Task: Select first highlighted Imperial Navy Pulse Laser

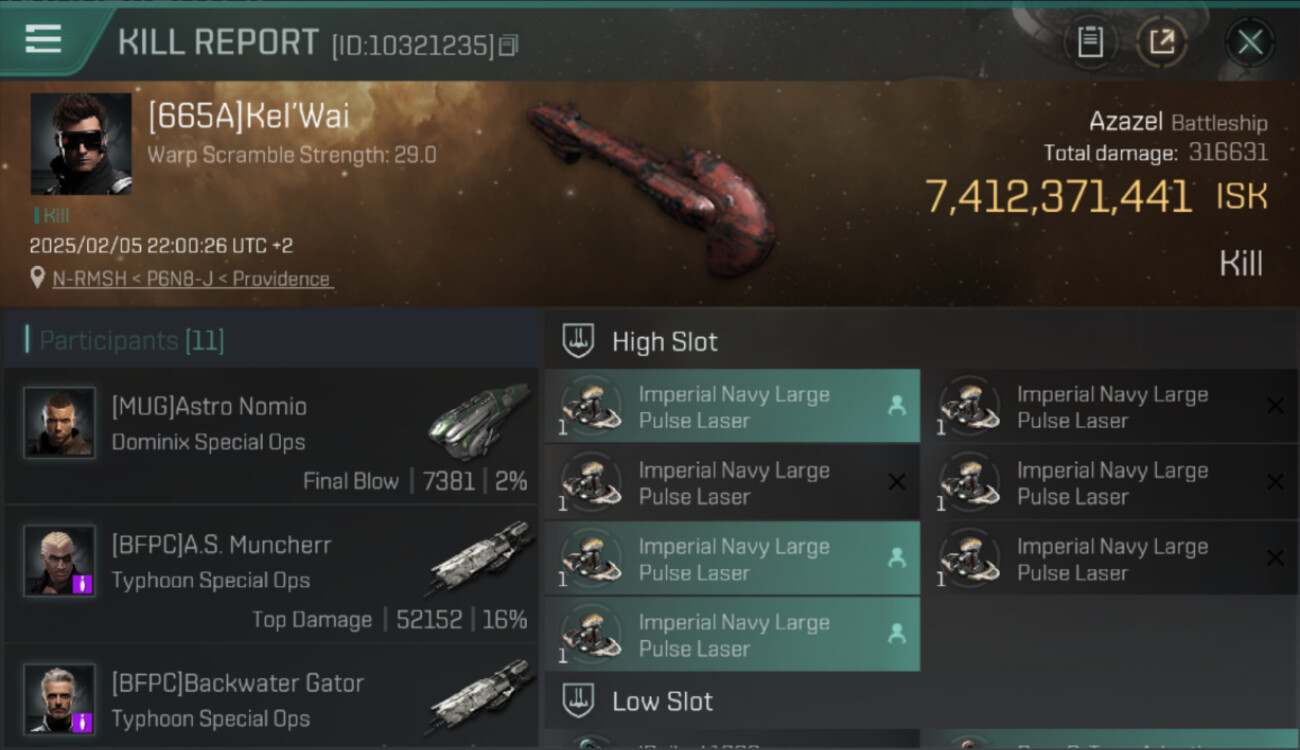Action: point(732,406)
